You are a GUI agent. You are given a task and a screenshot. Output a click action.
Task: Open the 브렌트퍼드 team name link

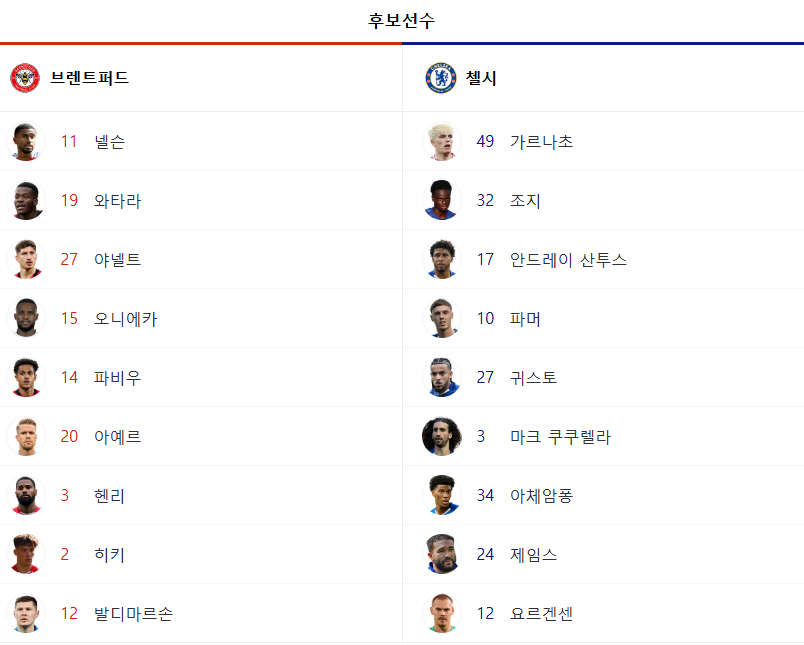[x=89, y=78]
